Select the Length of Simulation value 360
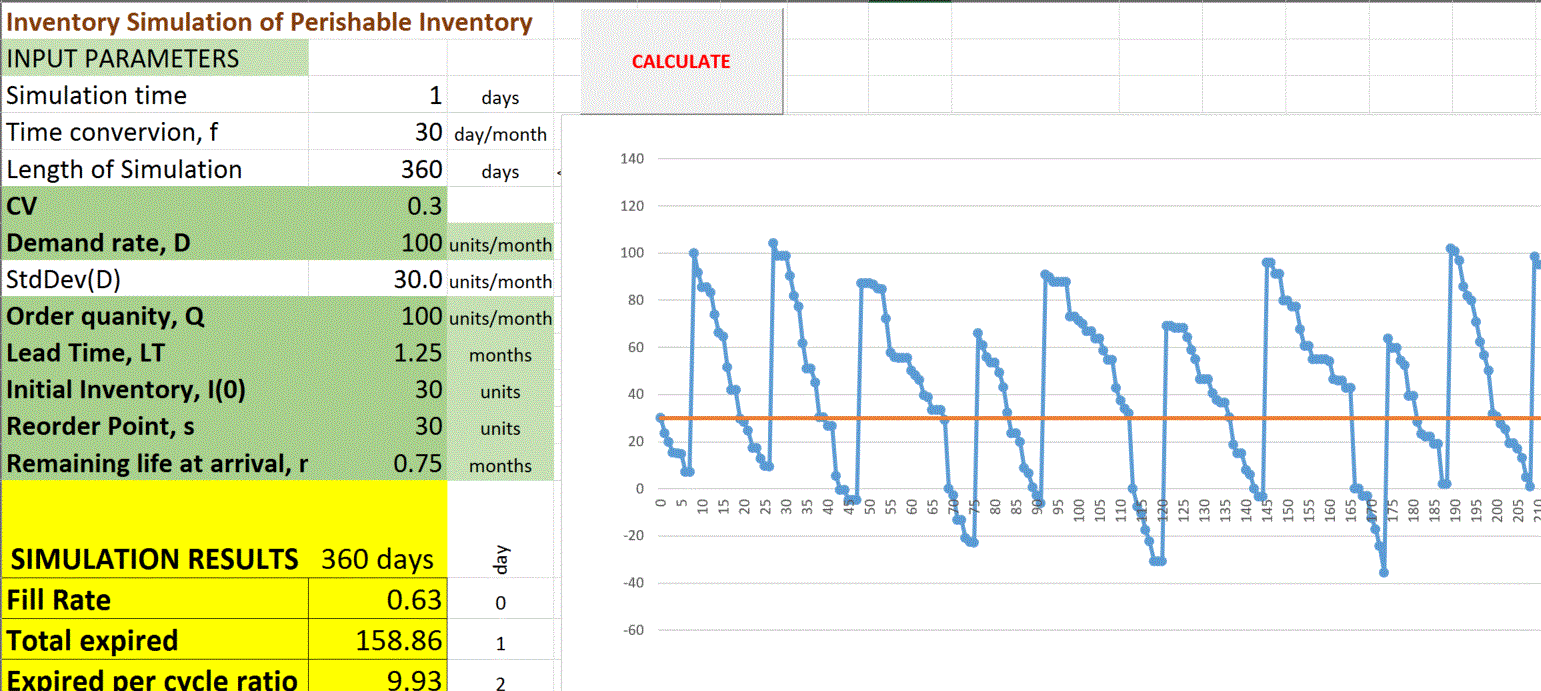 coord(378,170)
